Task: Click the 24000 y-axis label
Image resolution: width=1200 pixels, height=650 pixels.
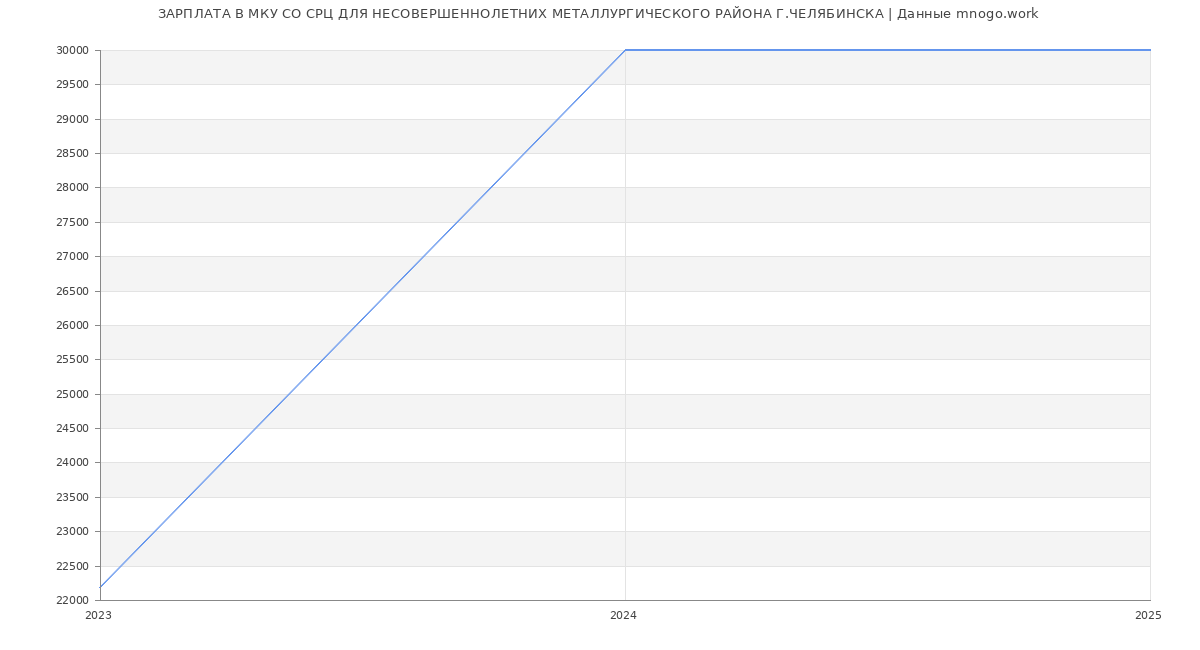Action: click(72, 463)
